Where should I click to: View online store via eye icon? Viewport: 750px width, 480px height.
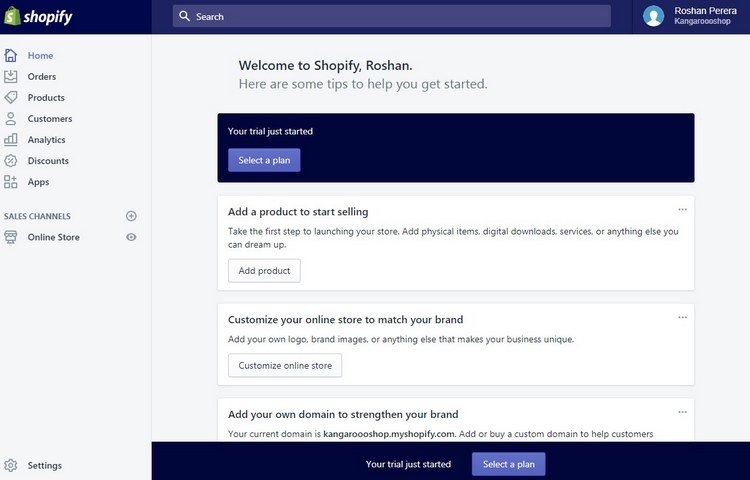click(131, 237)
